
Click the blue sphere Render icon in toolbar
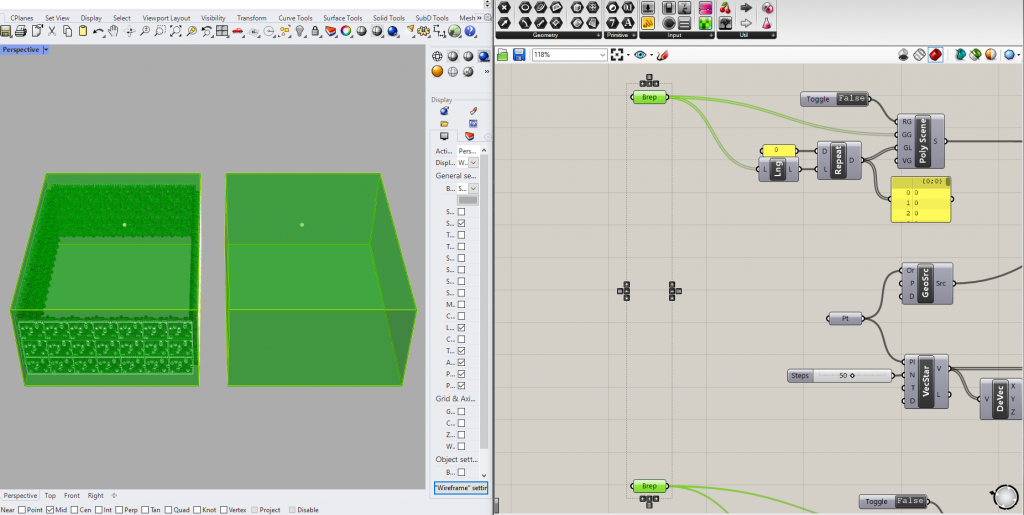point(392,31)
